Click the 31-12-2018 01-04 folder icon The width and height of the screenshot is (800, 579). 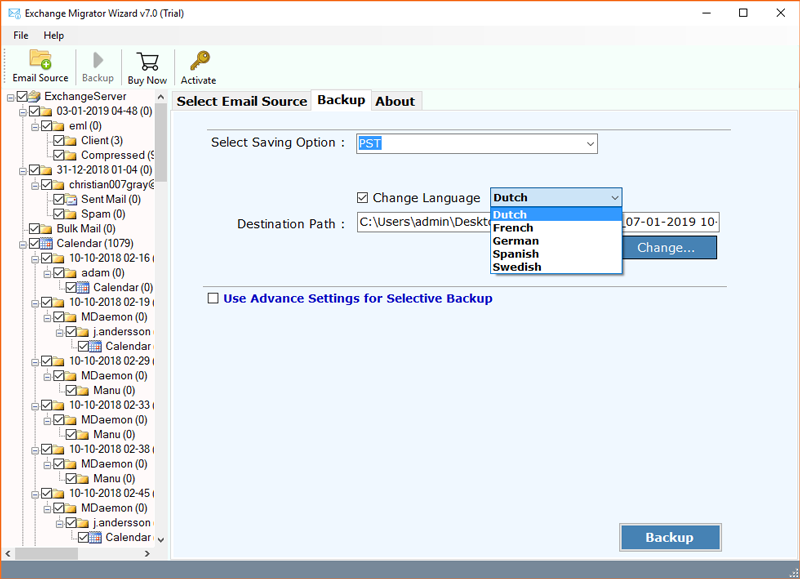pos(46,170)
